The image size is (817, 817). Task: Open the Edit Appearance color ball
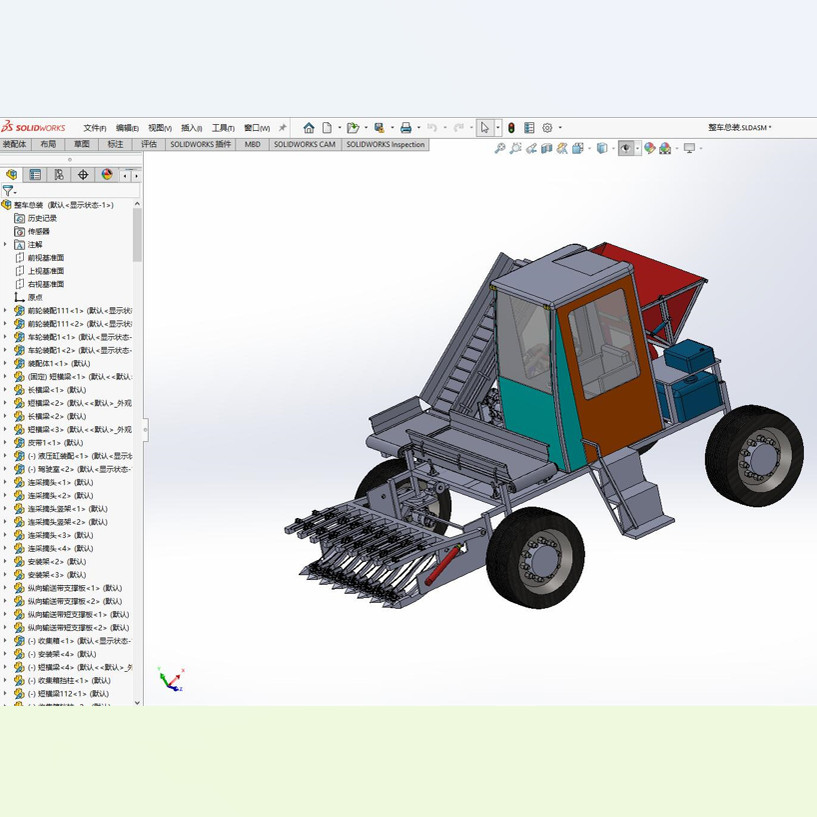[x=649, y=148]
